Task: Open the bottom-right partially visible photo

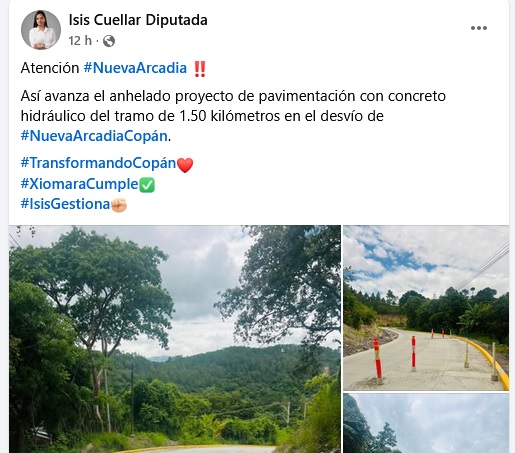Action: point(426,423)
